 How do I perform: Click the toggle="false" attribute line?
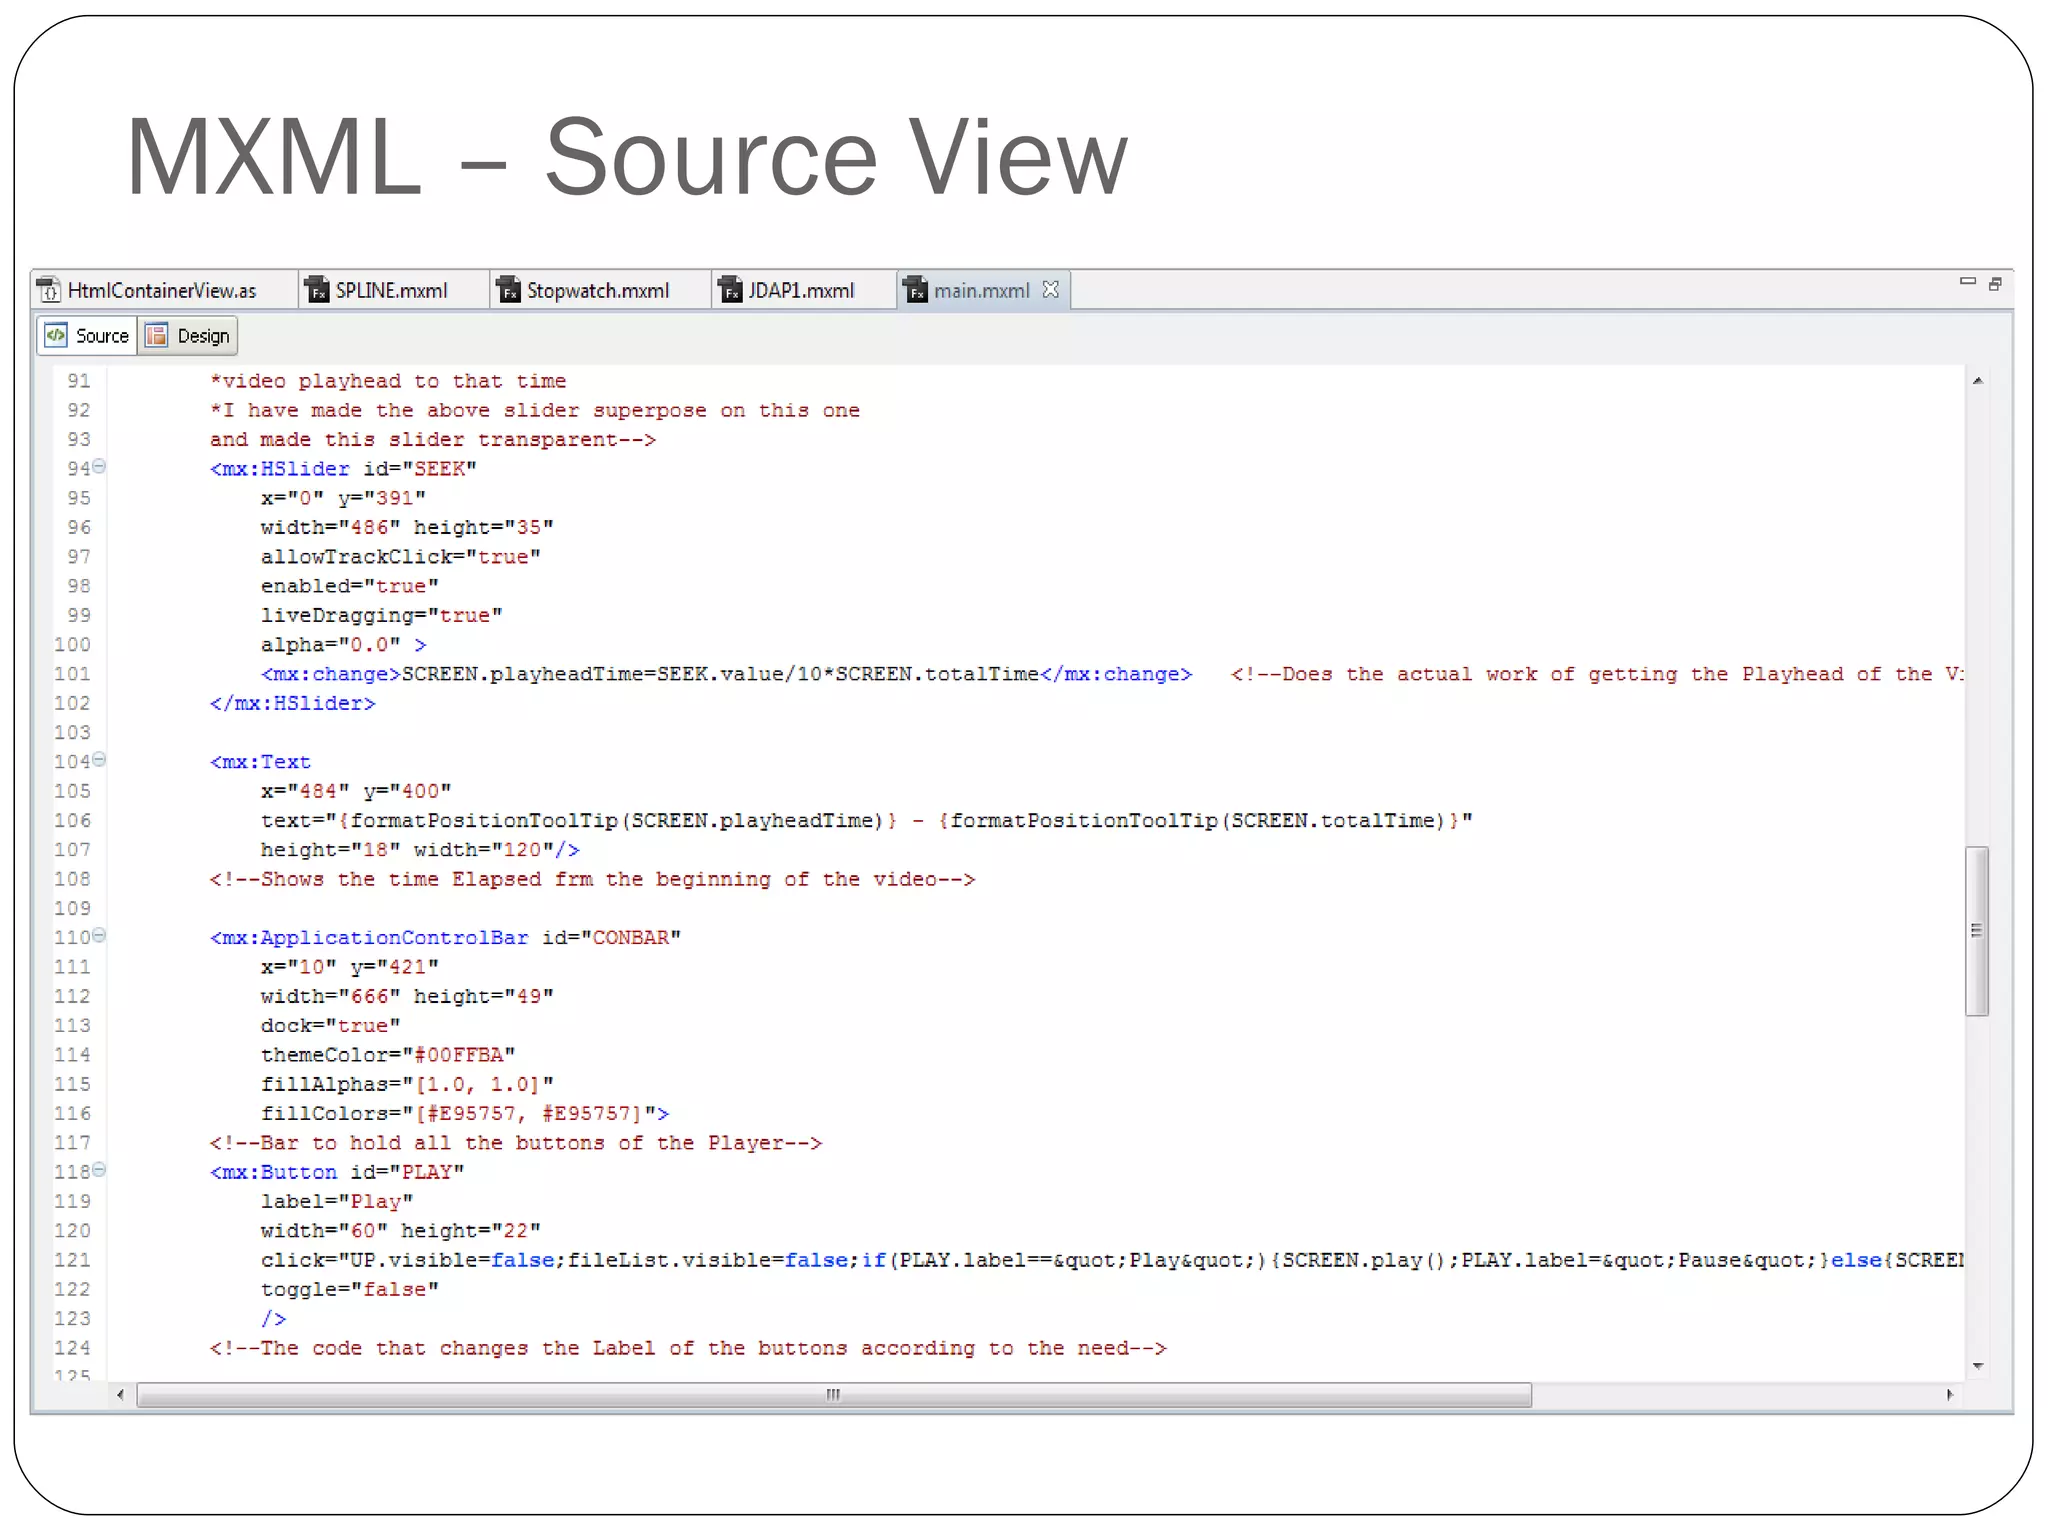[349, 1289]
